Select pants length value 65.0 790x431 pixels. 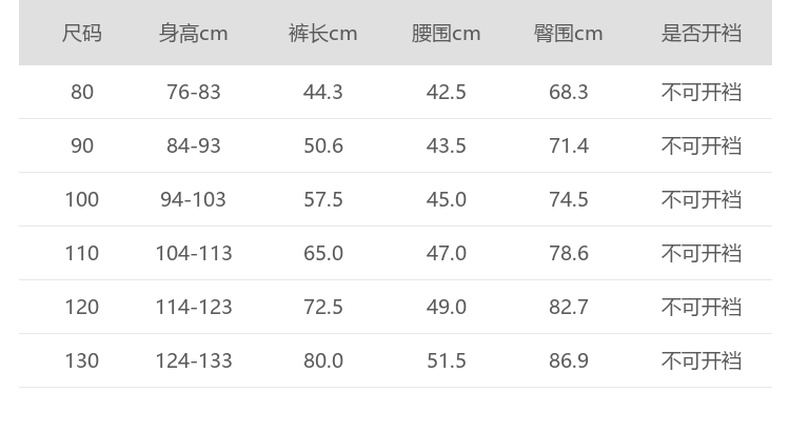coord(322,254)
